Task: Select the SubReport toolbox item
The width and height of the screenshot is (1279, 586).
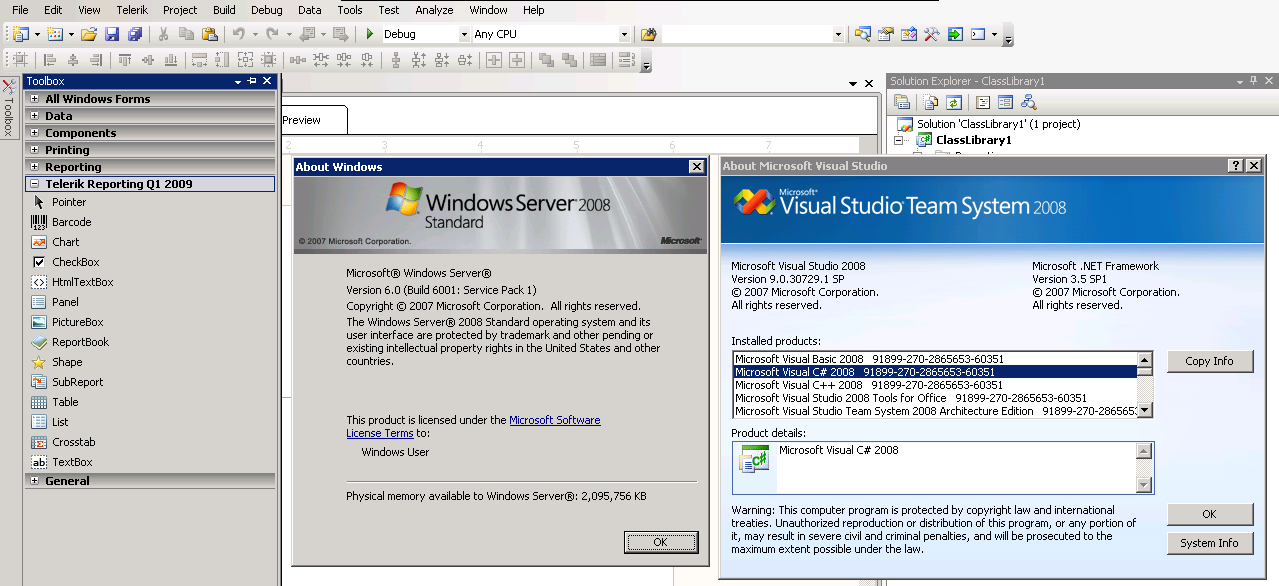Action: [150, 382]
